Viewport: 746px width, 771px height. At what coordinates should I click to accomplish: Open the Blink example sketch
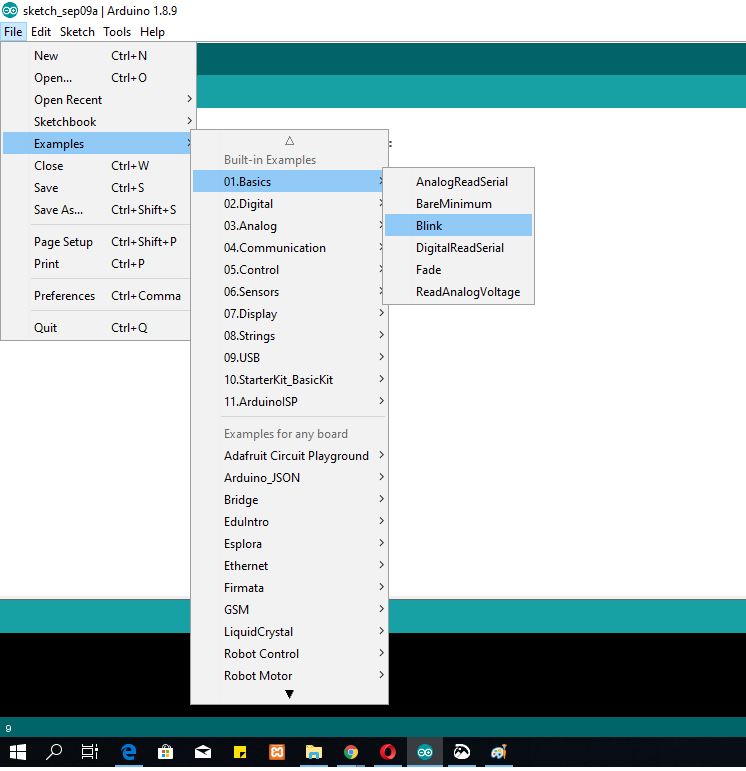tap(458, 225)
